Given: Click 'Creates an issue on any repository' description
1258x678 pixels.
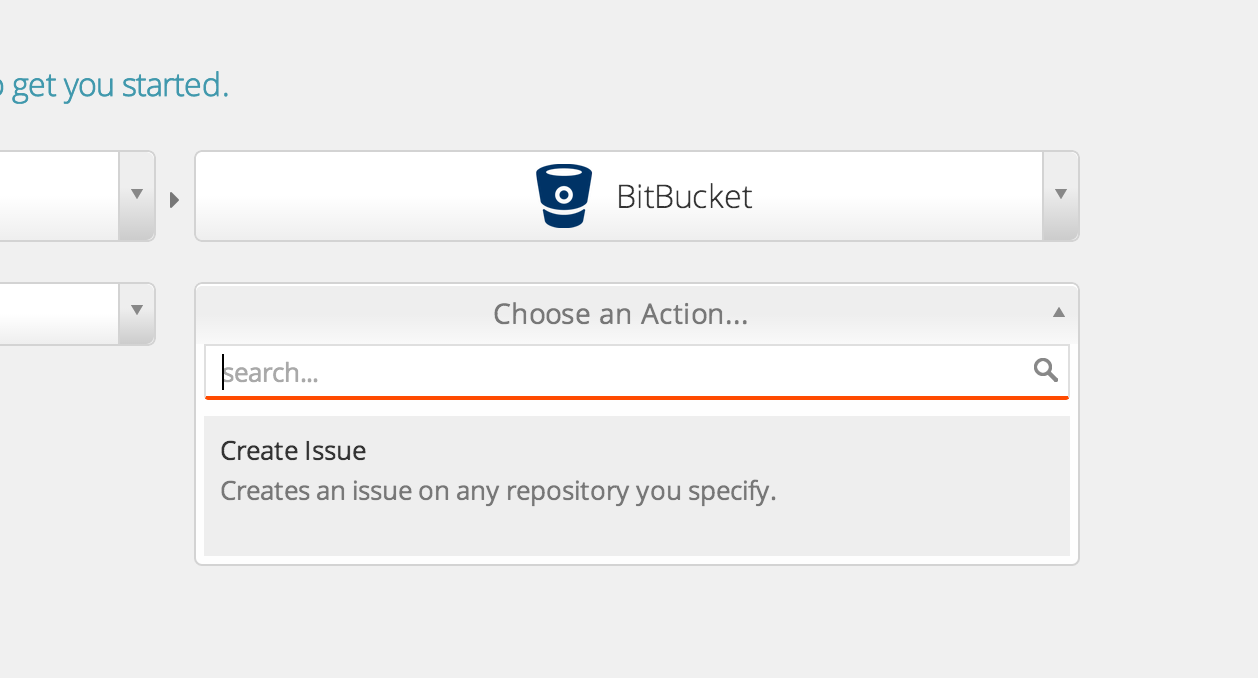Looking at the screenshot, I should point(498,491).
